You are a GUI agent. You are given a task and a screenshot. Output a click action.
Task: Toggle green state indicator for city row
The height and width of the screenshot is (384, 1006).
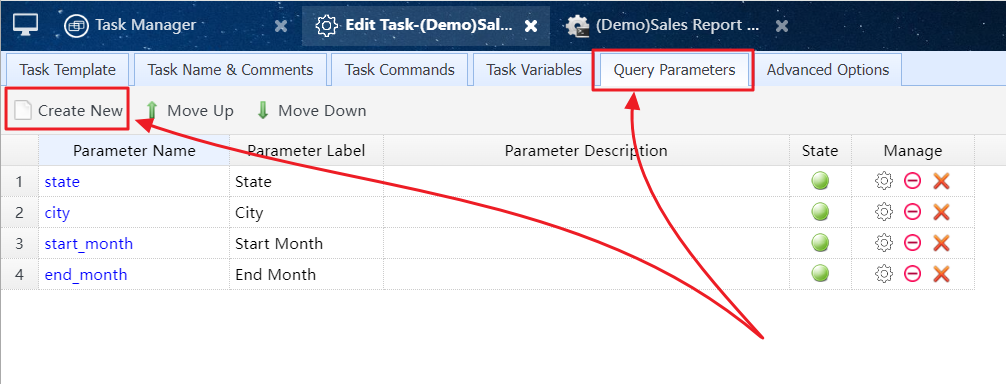click(820, 212)
